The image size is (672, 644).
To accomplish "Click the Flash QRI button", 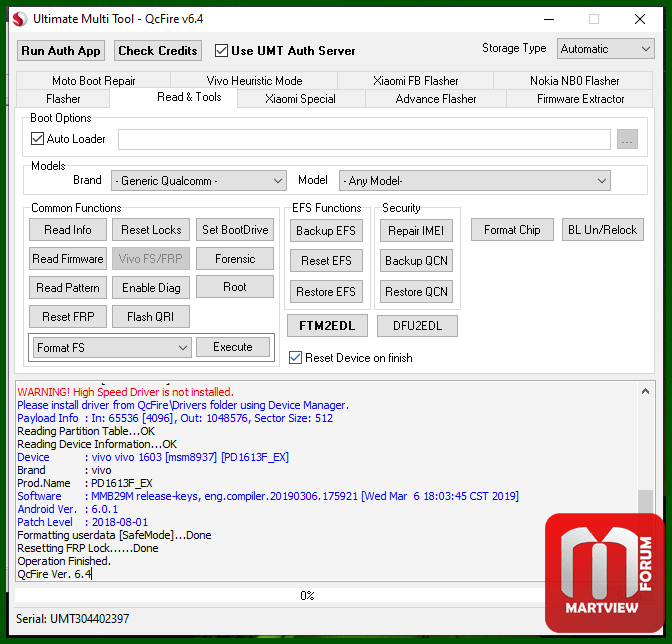I will click(151, 317).
